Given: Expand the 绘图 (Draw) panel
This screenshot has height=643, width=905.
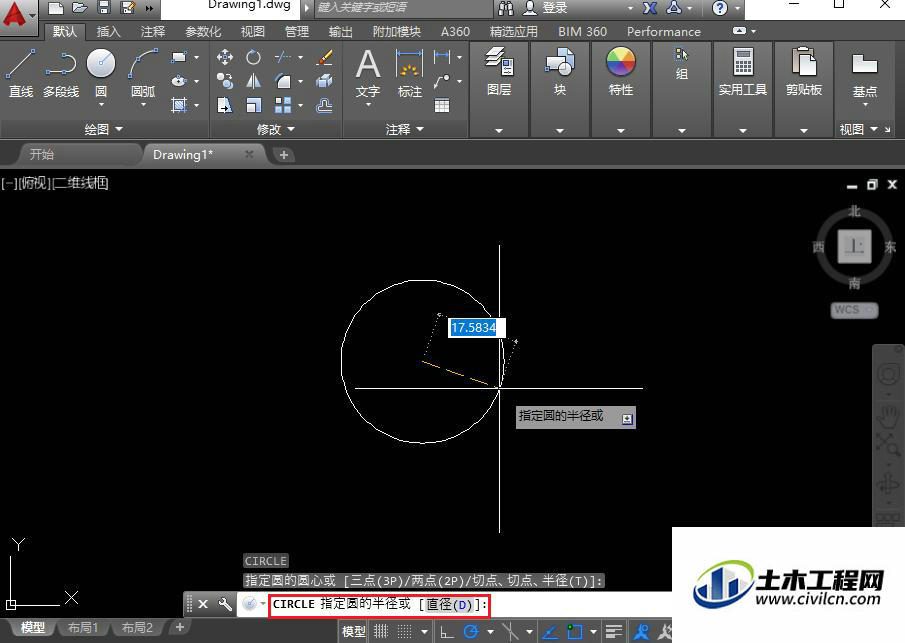Looking at the screenshot, I should [104, 129].
